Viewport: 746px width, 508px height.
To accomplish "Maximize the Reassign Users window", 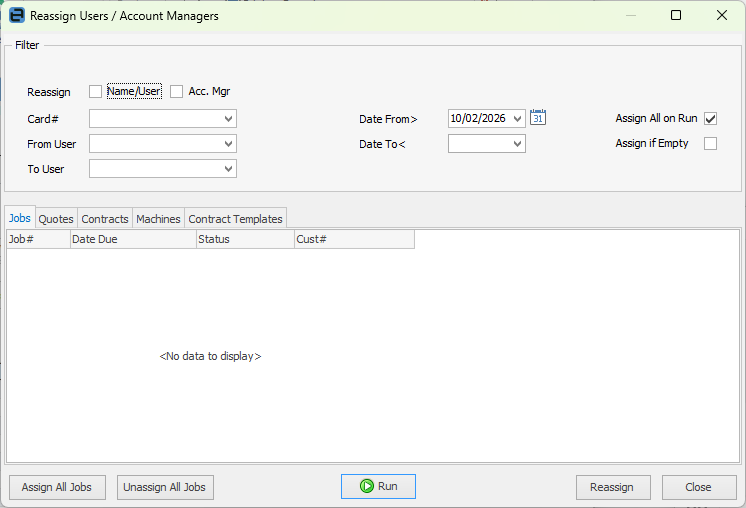I will coord(676,15).
